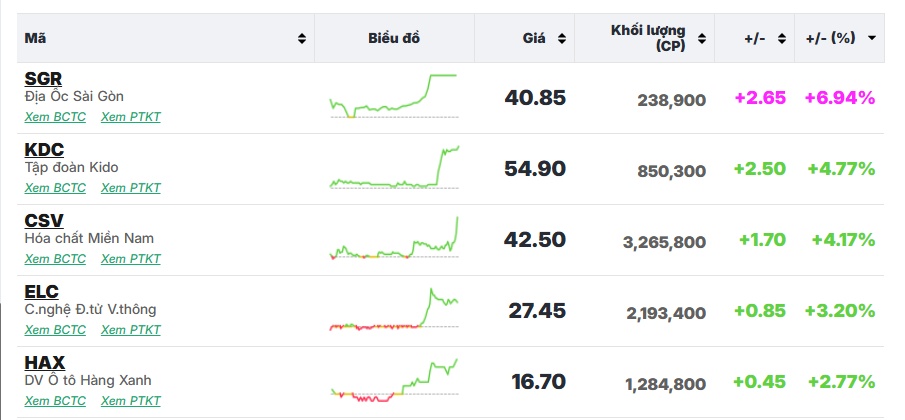Screen dimensions: 905x420
Task: Click the KDC price sparkline chart
Action: [393, 168]
